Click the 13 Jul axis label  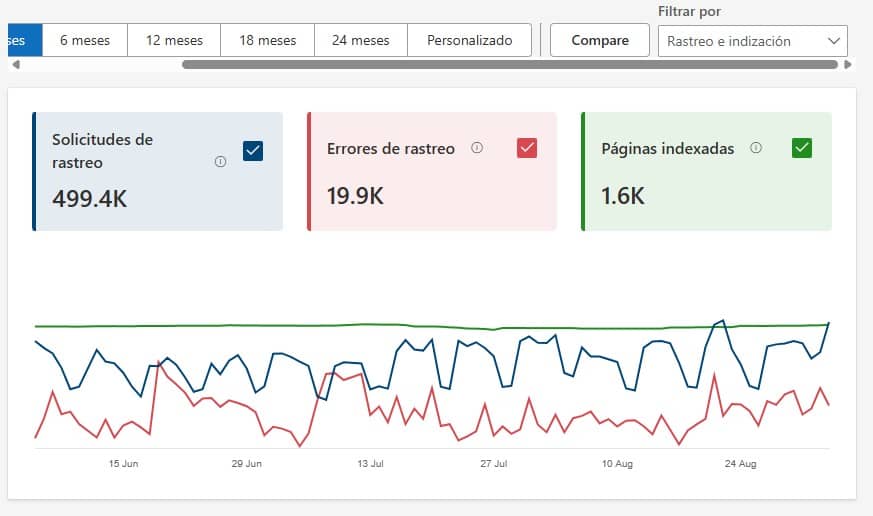[x=370, y=463]
